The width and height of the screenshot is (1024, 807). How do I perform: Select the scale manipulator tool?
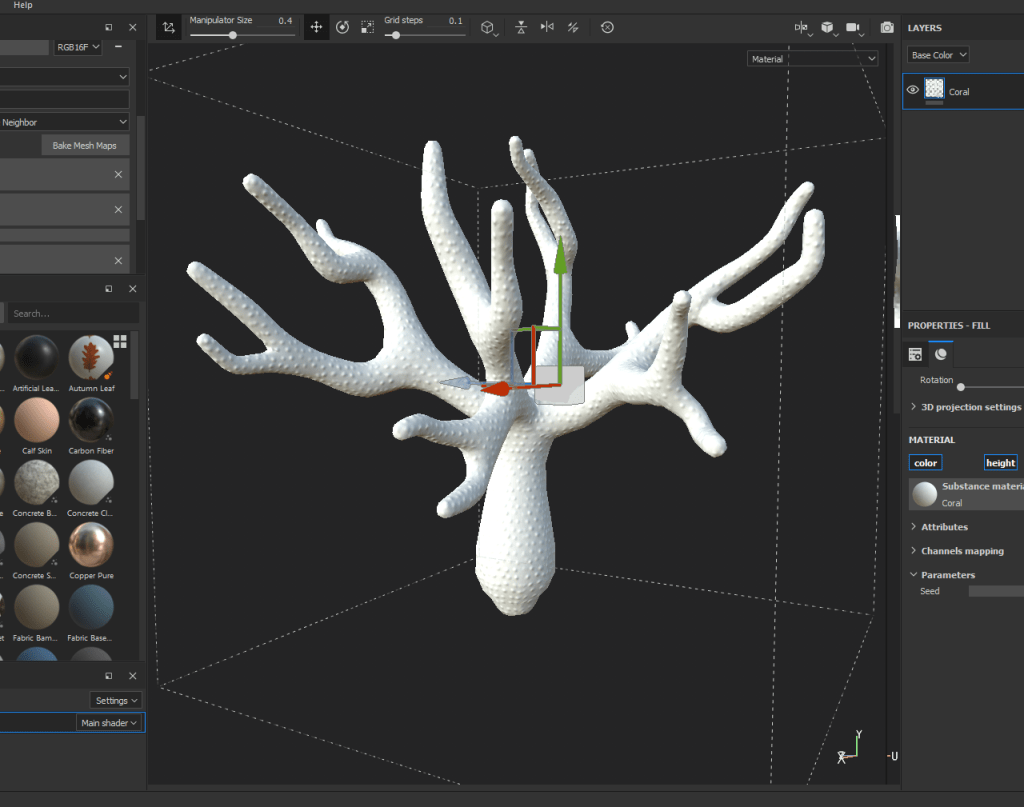(368, 28)
